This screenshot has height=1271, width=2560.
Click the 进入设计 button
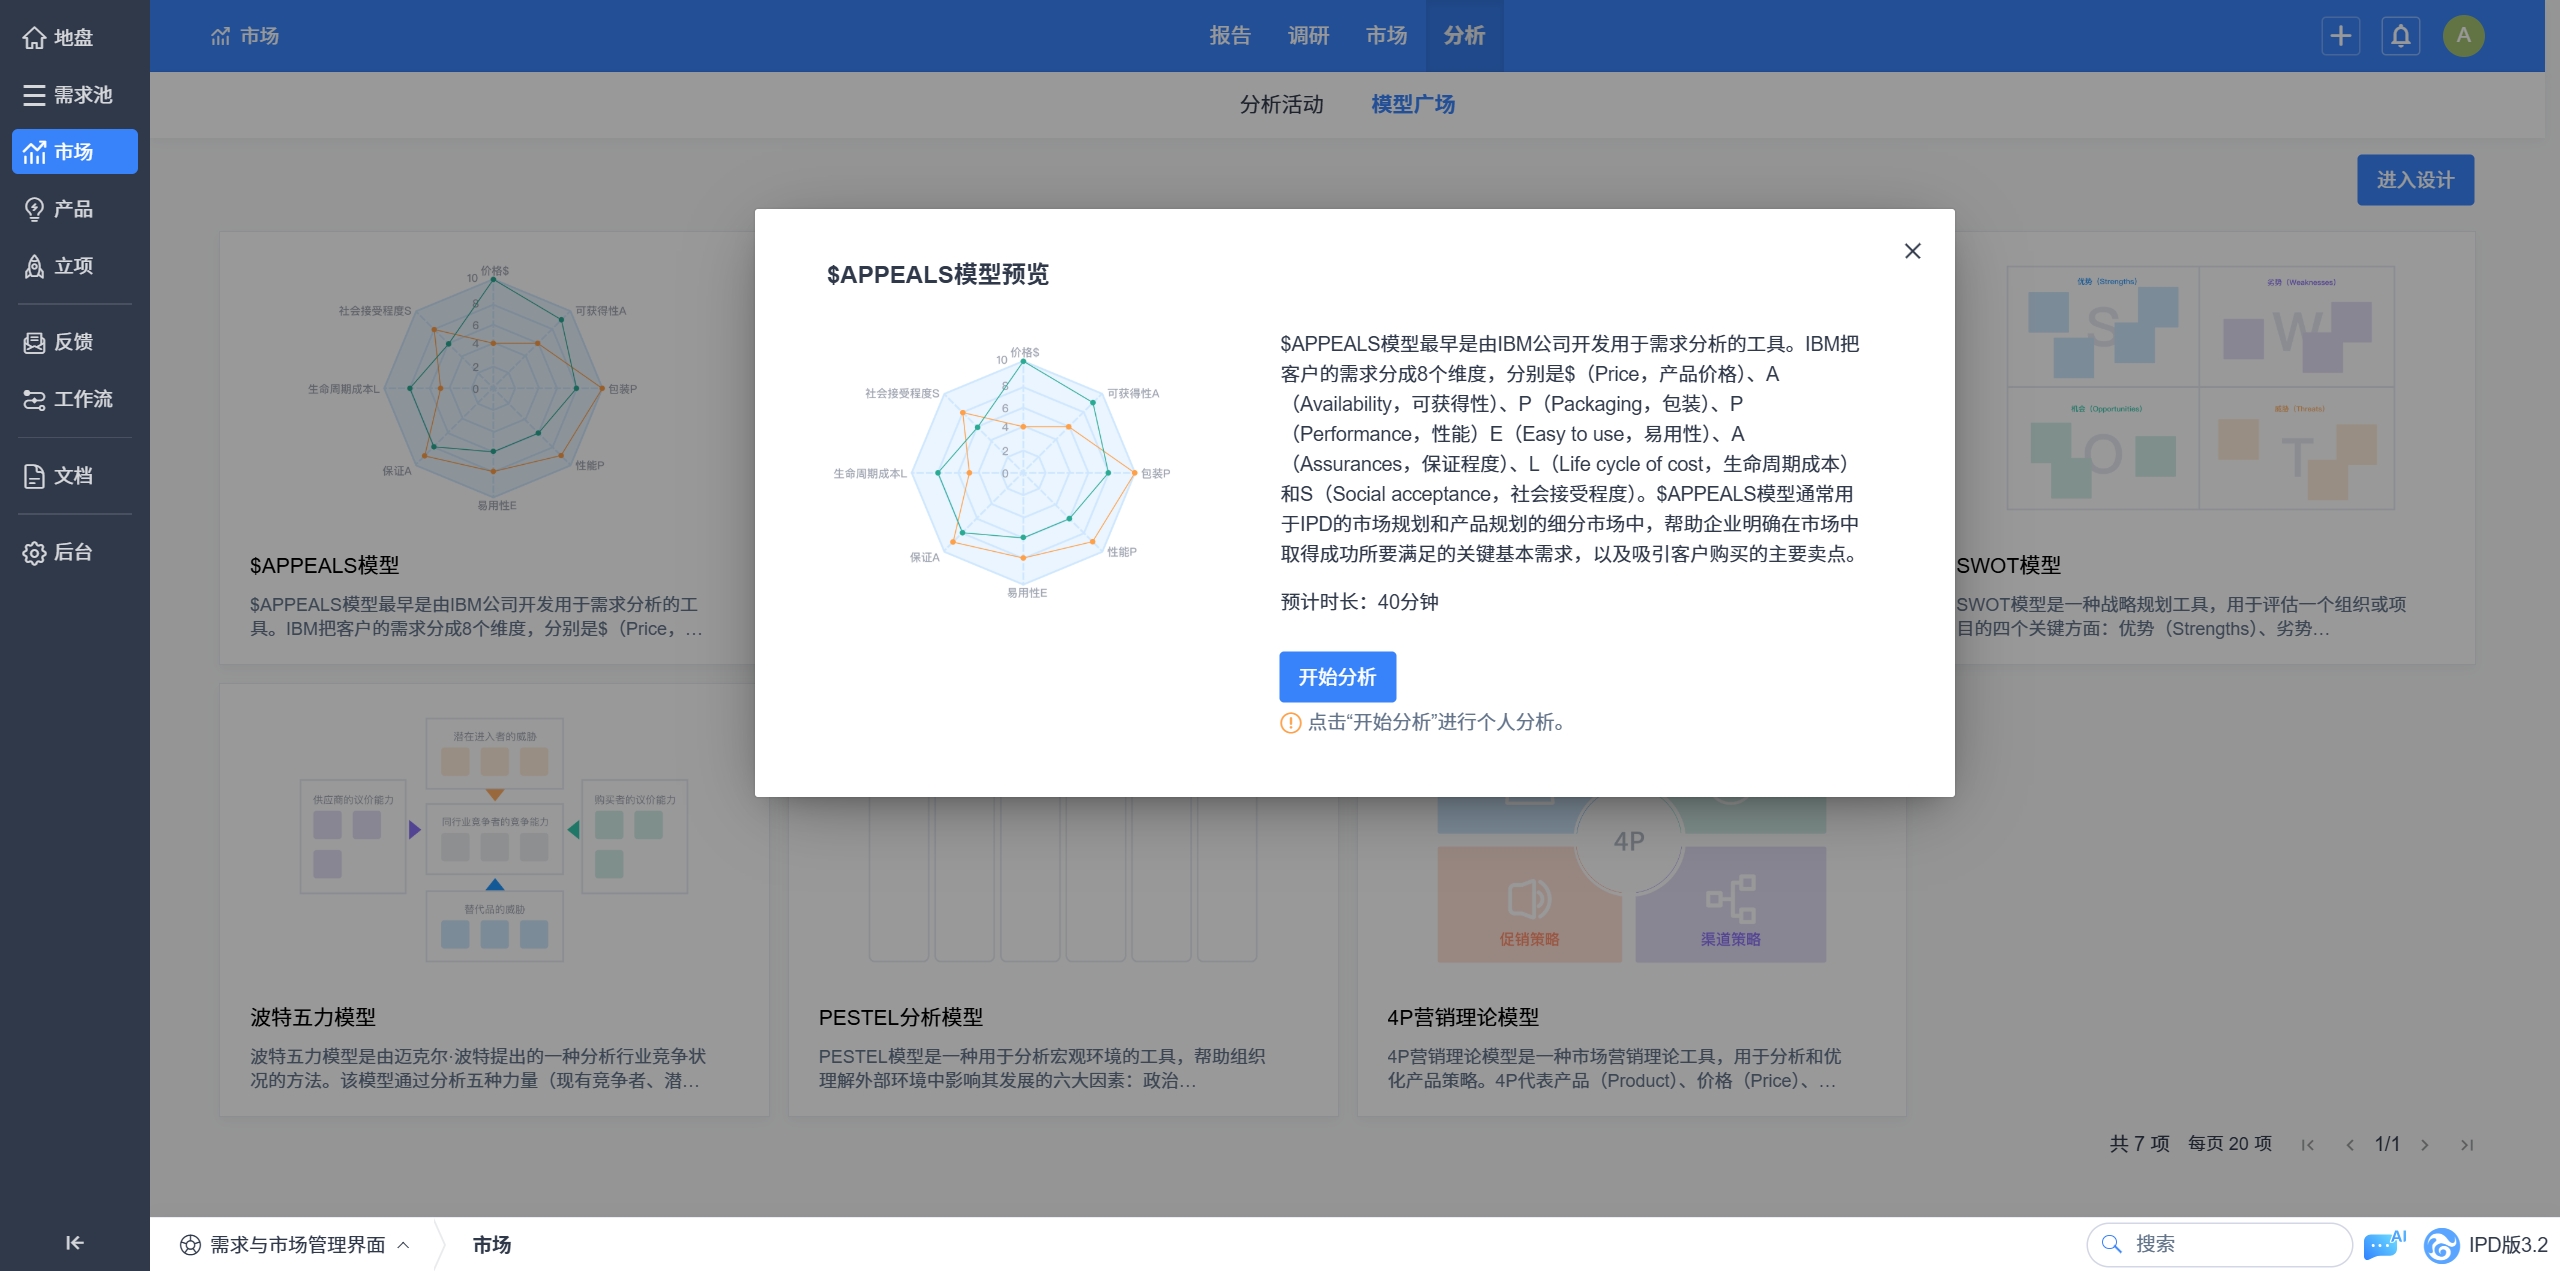coord(2415,180)
